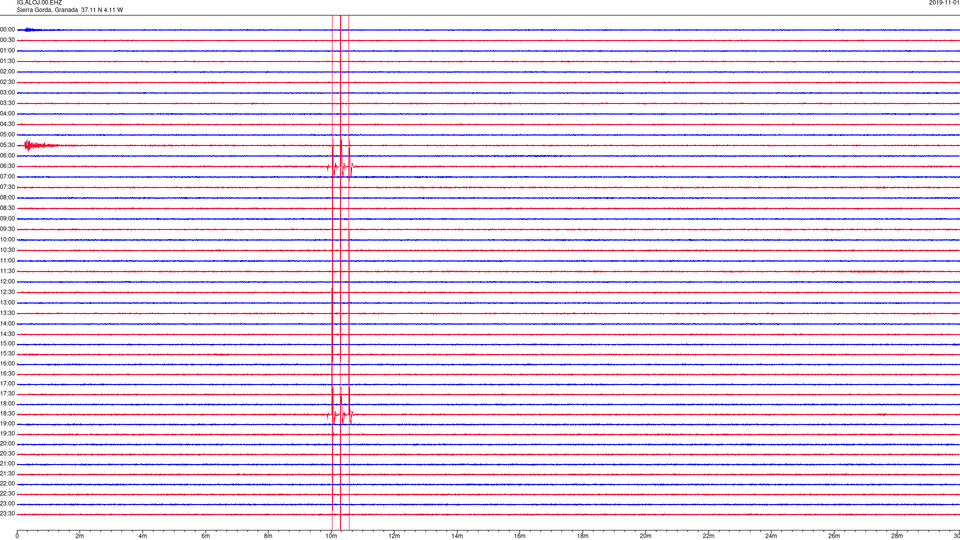This screenshot has width=960, height=540.
Task: Click the 28m axis tick label
Action: coord(897,536)
